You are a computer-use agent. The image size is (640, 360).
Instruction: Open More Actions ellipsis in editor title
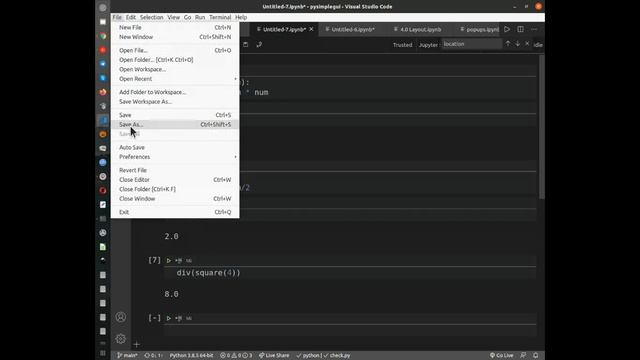534,29
